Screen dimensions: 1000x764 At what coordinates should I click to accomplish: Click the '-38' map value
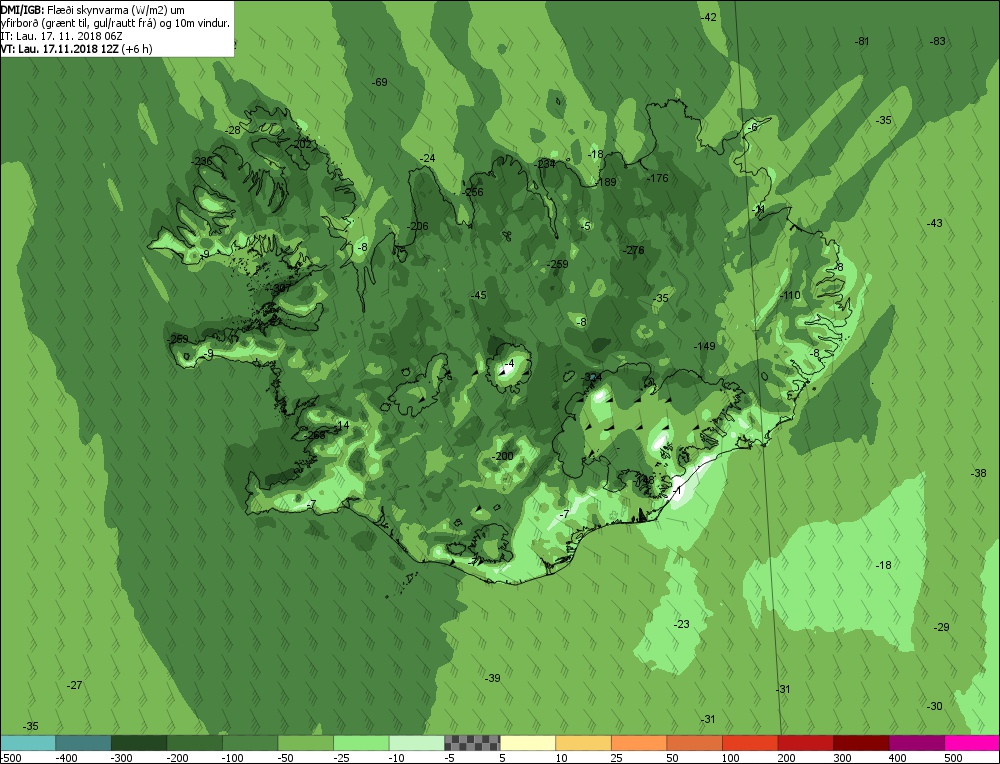click(x=978, y=473)
